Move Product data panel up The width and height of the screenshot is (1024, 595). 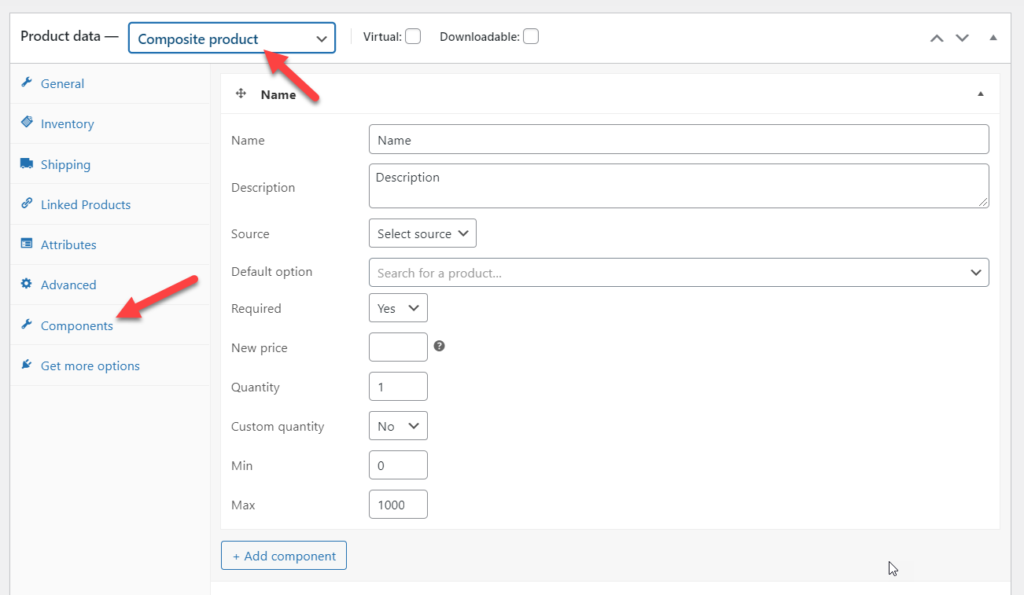tap(936, 38)
